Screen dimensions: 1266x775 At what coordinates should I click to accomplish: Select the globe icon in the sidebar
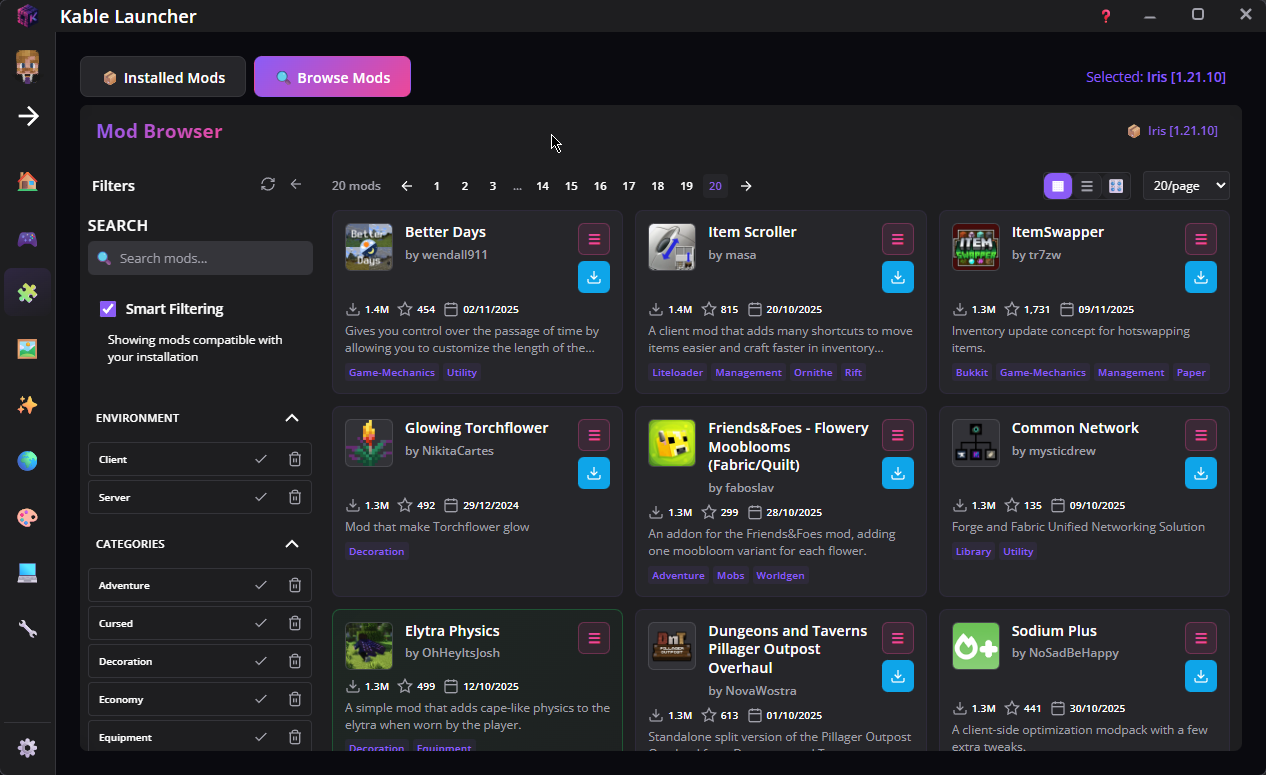click(x=27, y=461)
